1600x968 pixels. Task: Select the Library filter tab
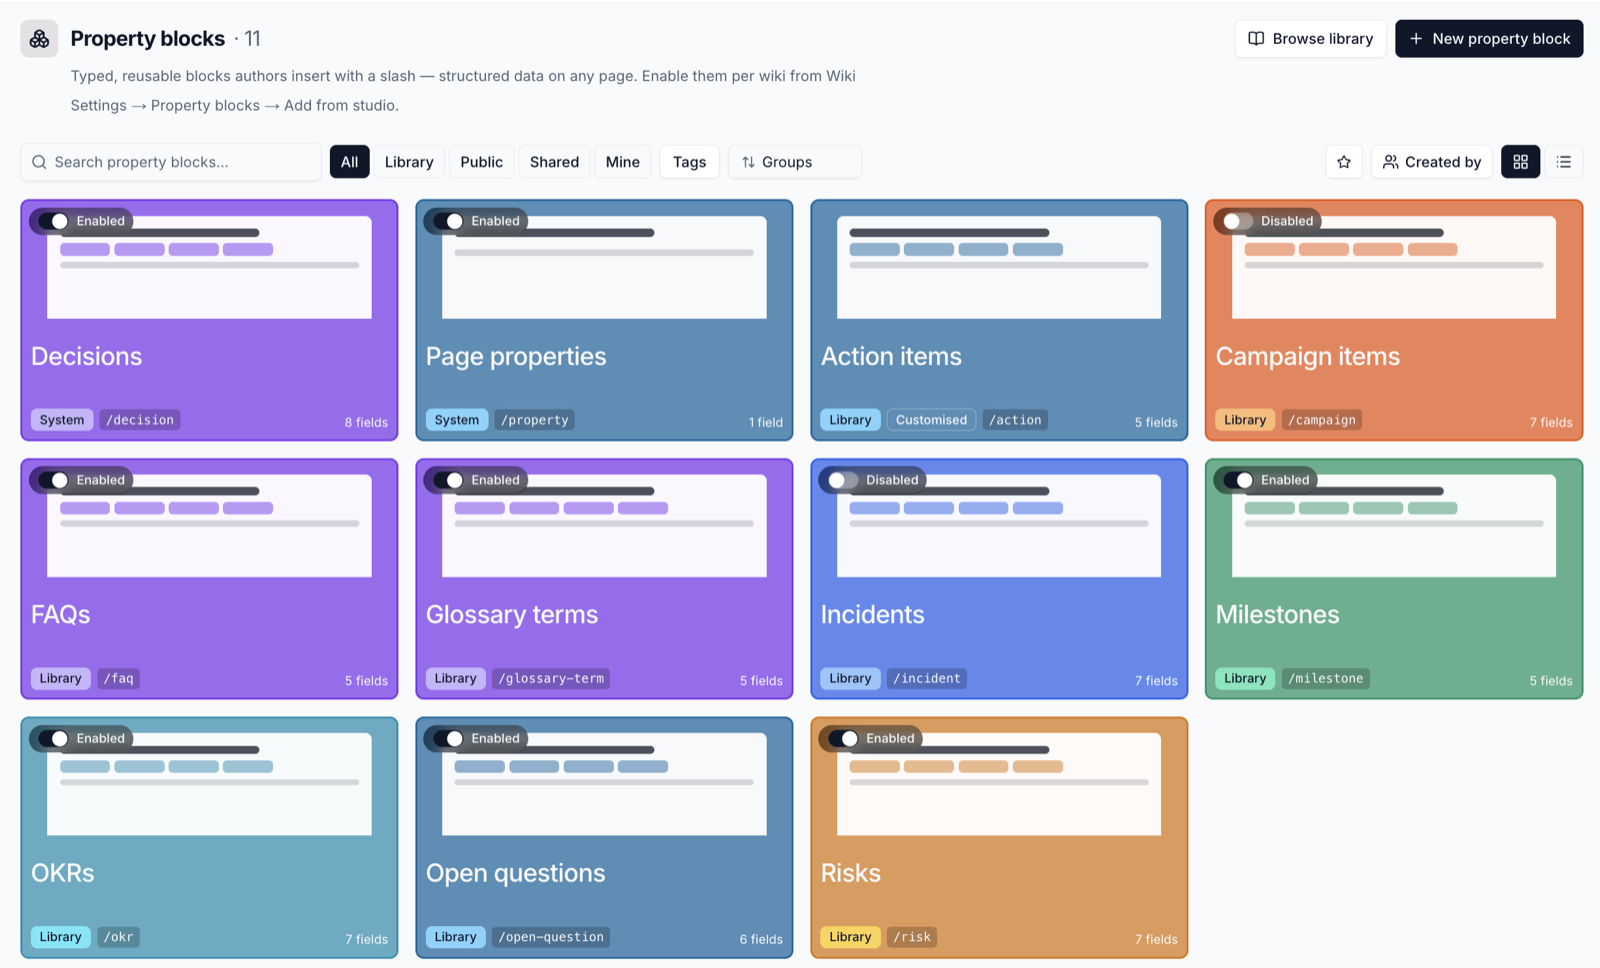point(409,162)
